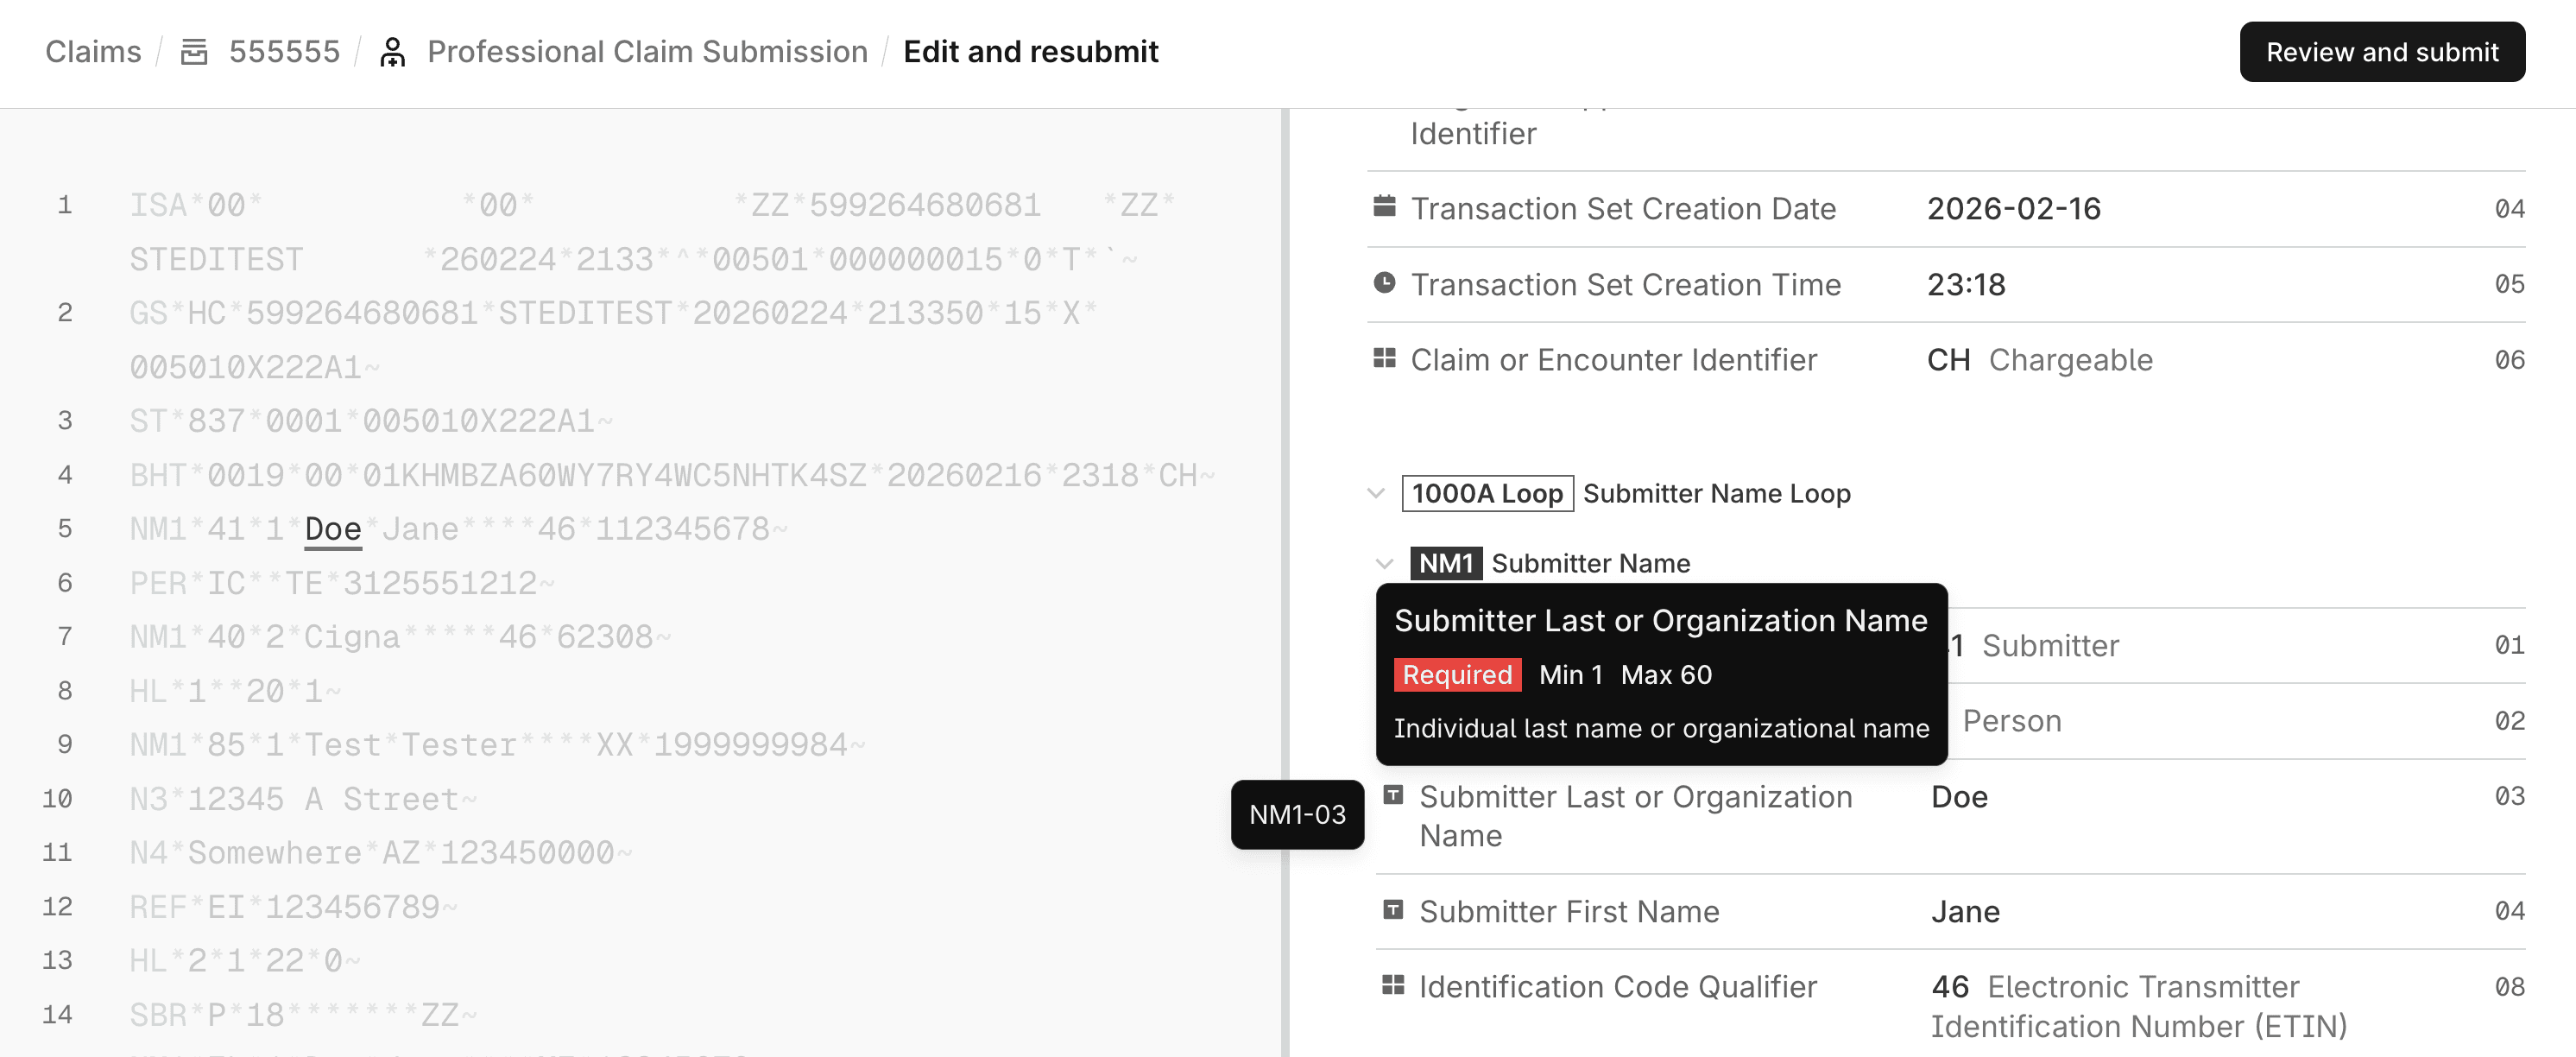The image size is (2576, 1057).
Task: Edit the Submitter Last Name value Doe
Action: tap(1959, 797)
